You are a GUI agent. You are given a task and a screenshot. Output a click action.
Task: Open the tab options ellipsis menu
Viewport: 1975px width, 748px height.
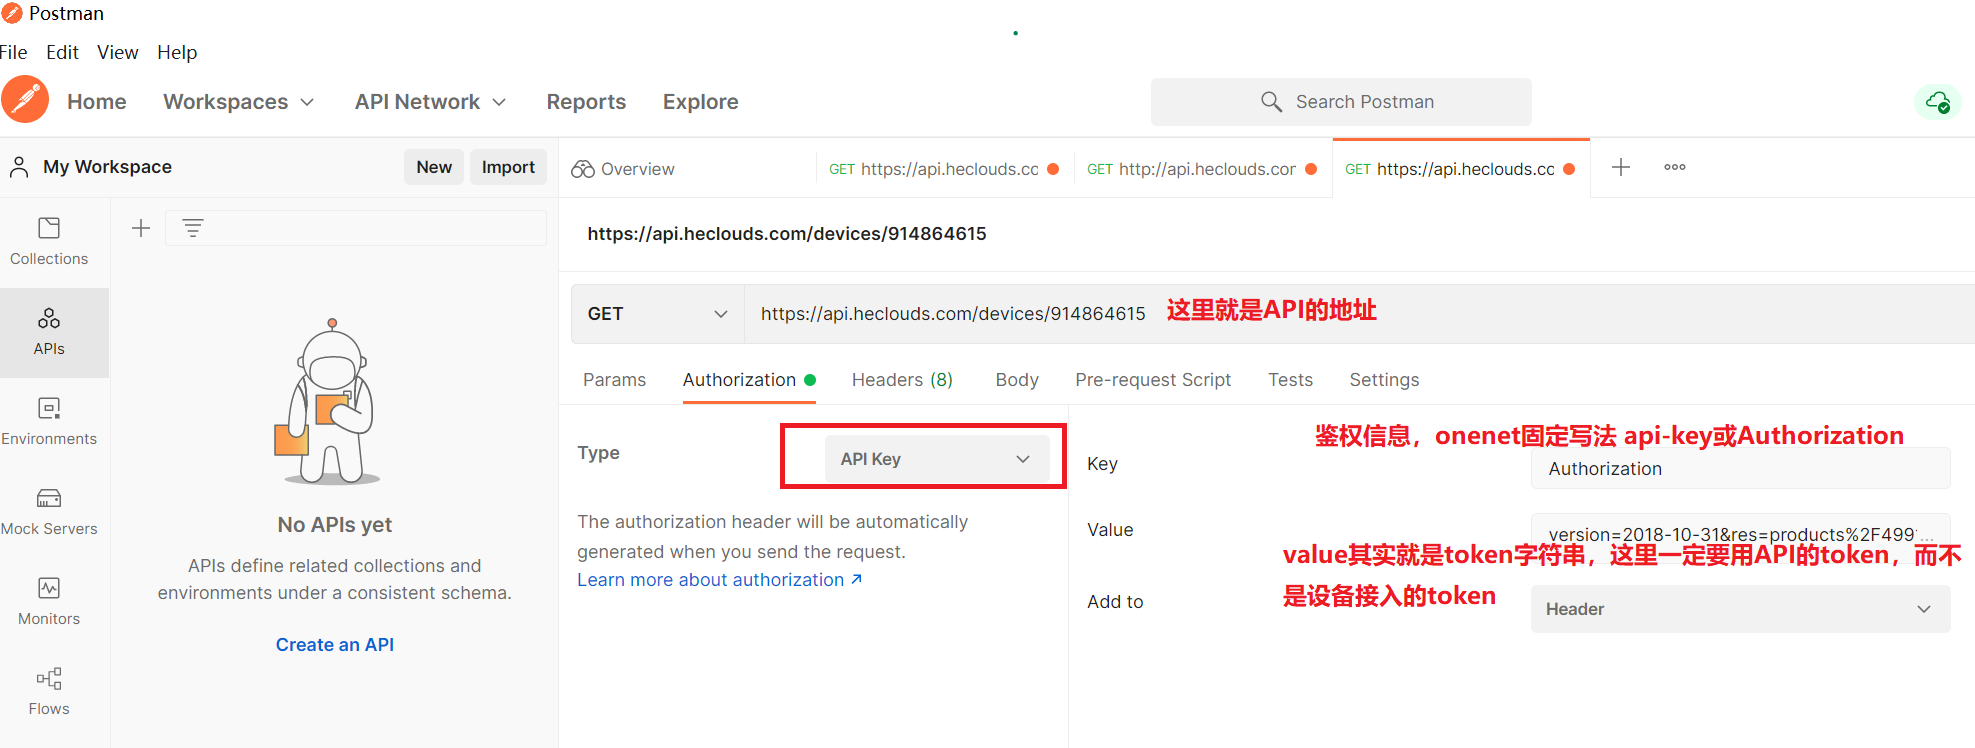coord(1675,167)
